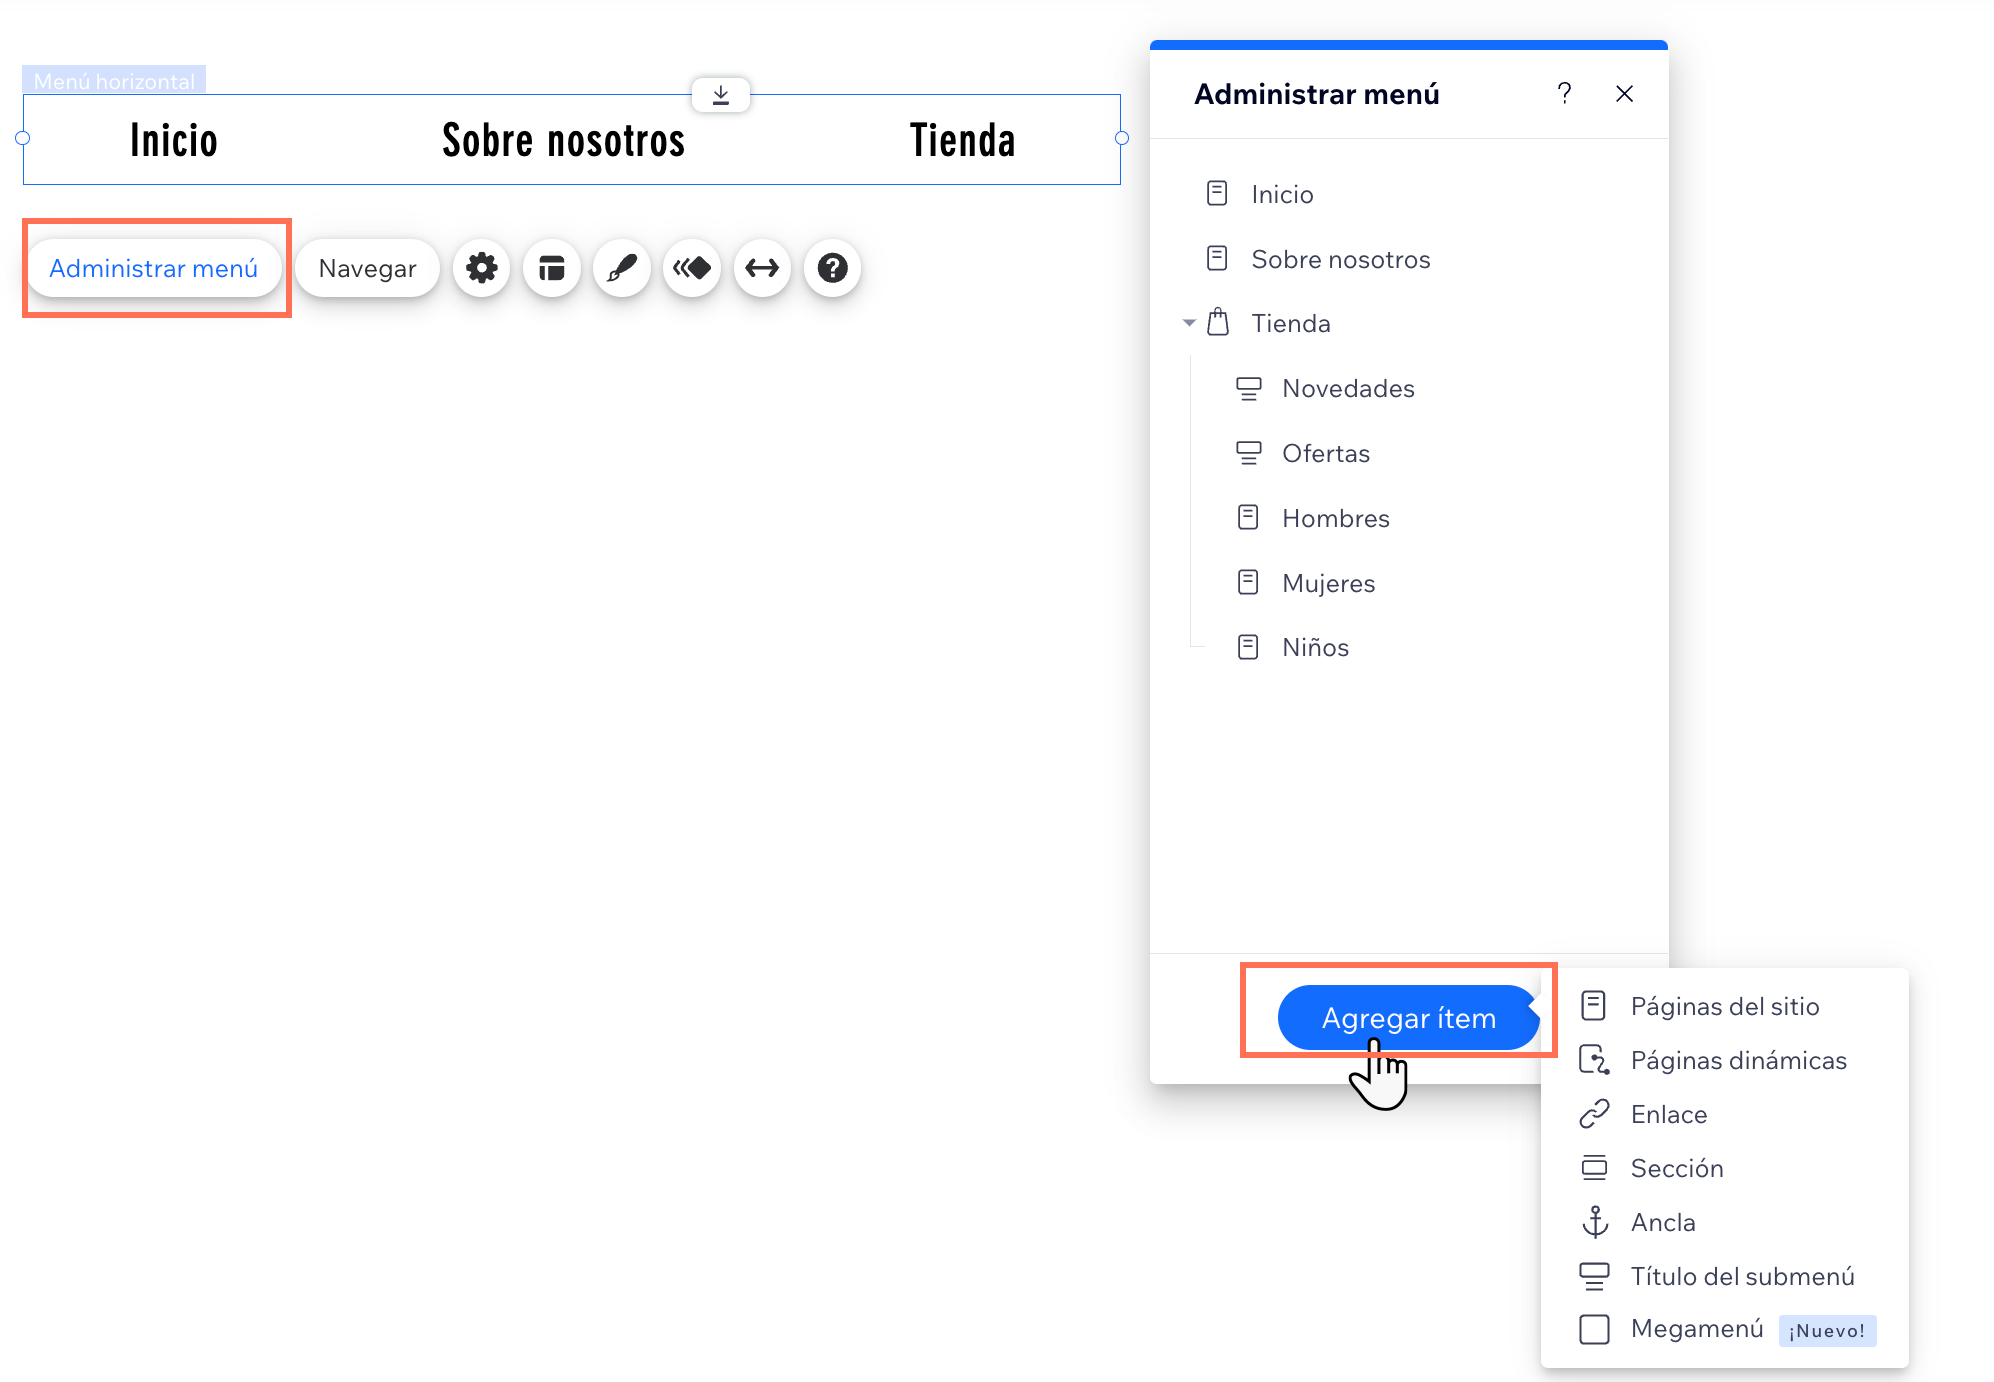The width and height of the screenshot is (1994, 1382).
Task: Click the square icon beside Megamenú
Action: [x=1594, y=1329]
